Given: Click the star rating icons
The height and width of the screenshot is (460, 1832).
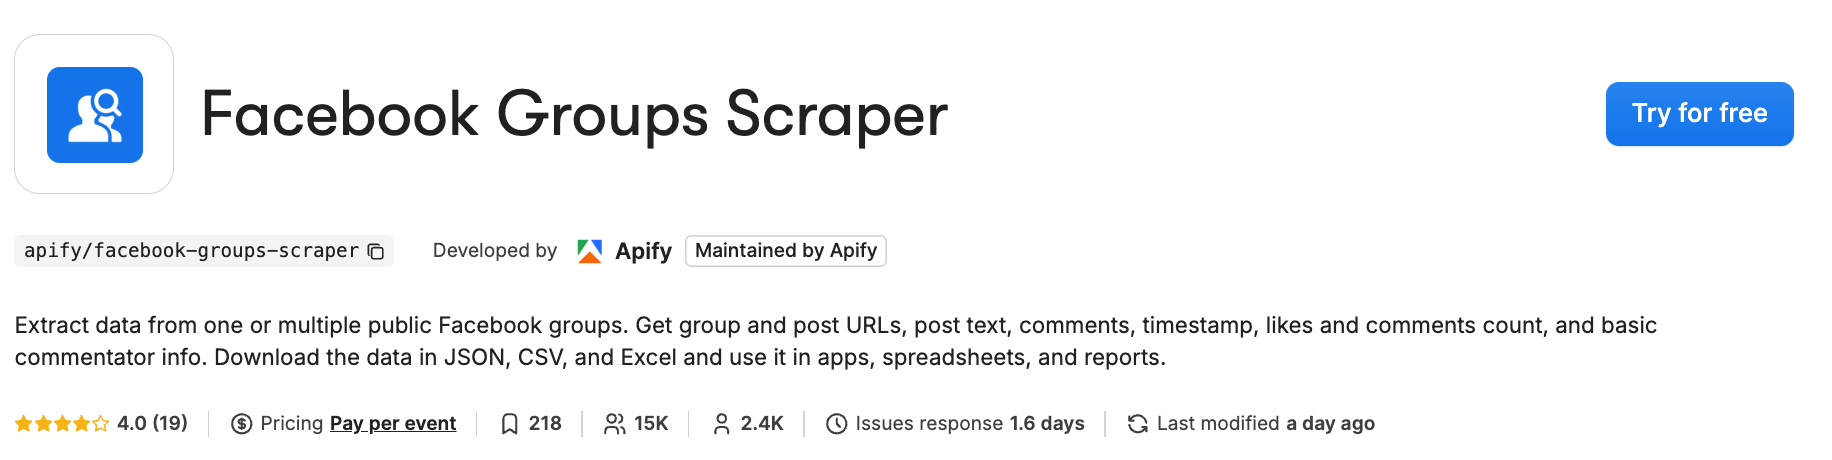Looking at the screenshot, I should 62,424.
